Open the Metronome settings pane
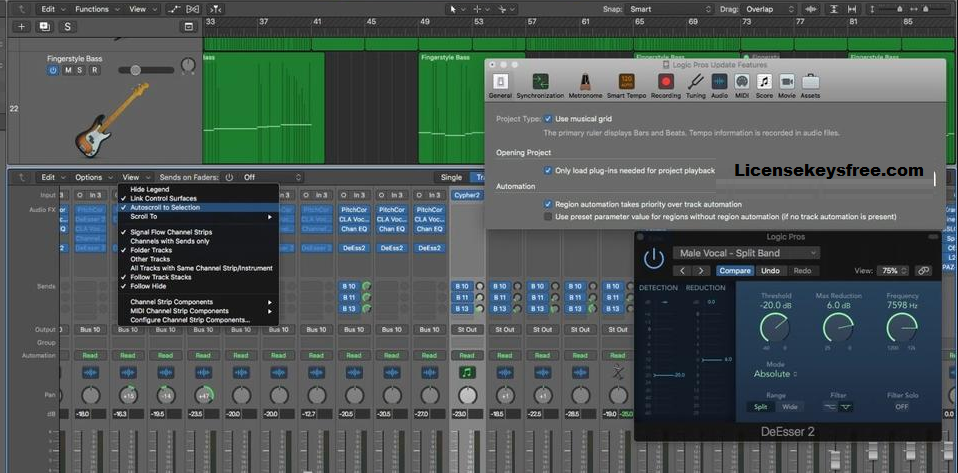Screen dimensions: 958x473 [x=585, y=86]
